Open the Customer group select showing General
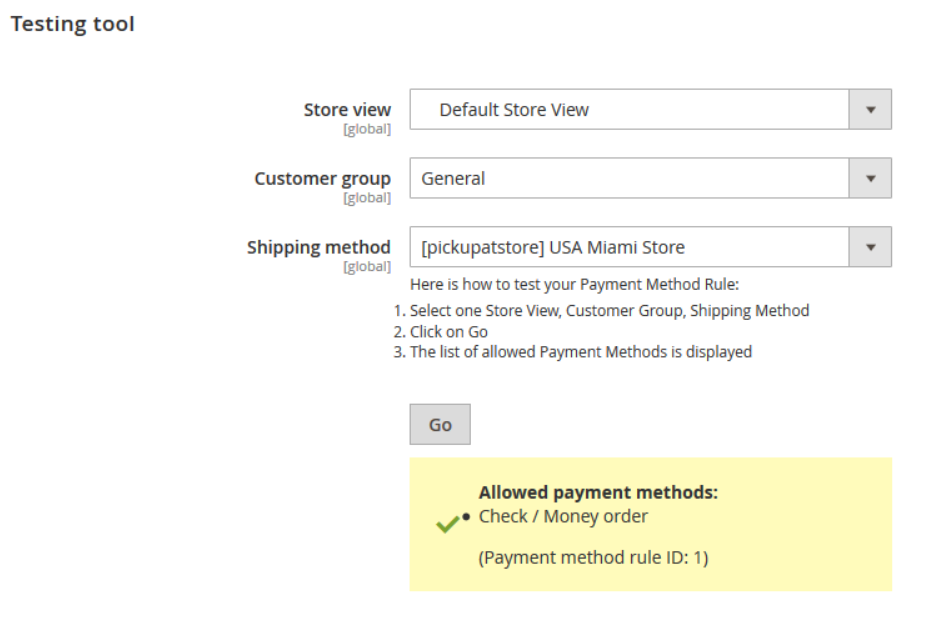 pyautogui.click(x=630, y=179)
